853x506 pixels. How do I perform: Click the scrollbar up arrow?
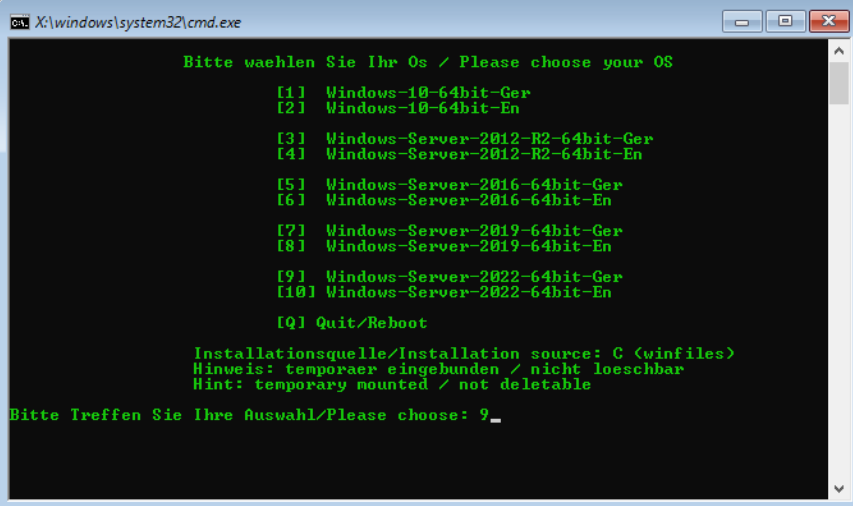[839, 51]
